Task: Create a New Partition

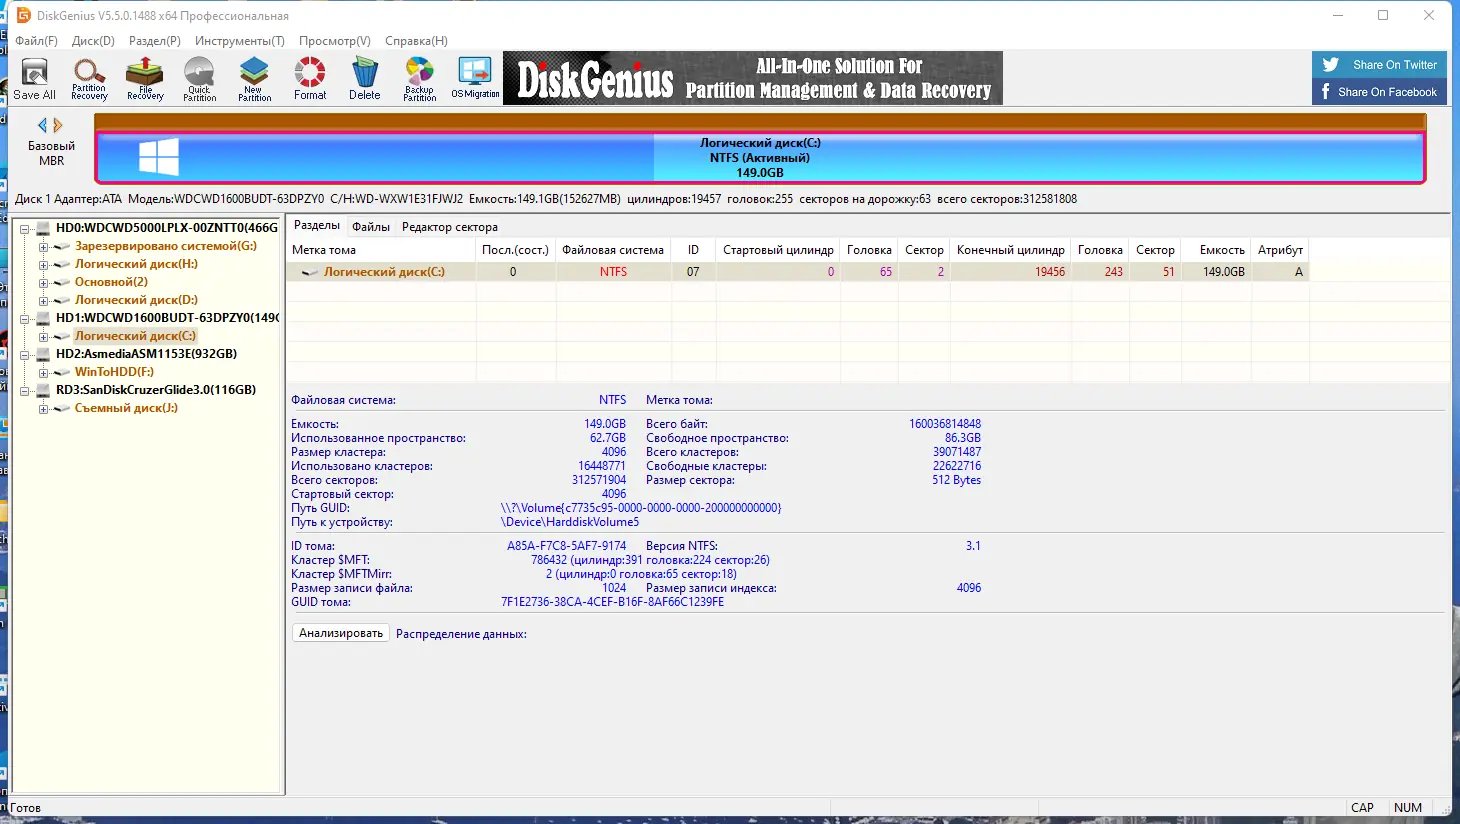Action: [x=254, y=78]
